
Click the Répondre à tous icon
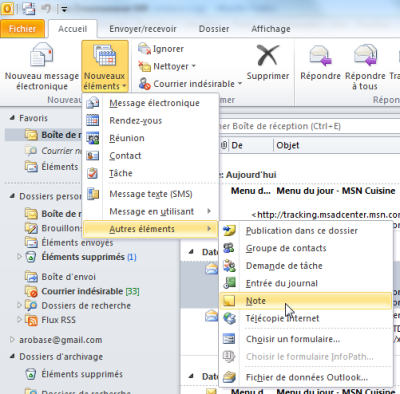click(365, 55)
